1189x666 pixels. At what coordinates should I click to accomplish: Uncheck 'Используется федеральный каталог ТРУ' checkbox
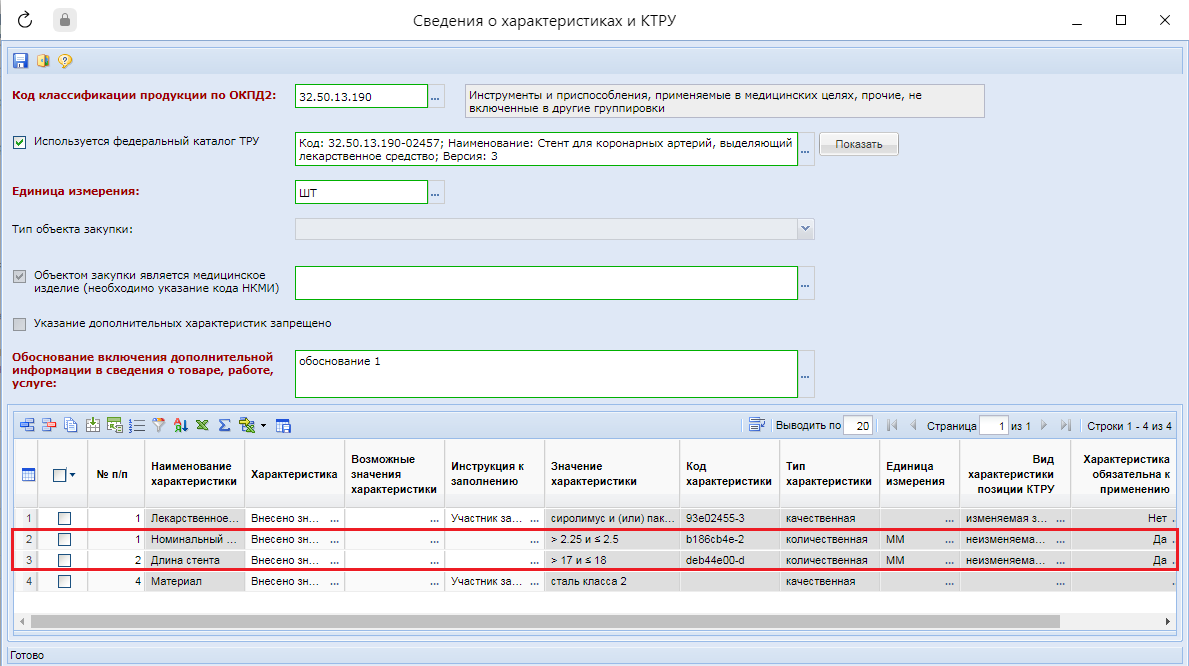coord(20,142)
